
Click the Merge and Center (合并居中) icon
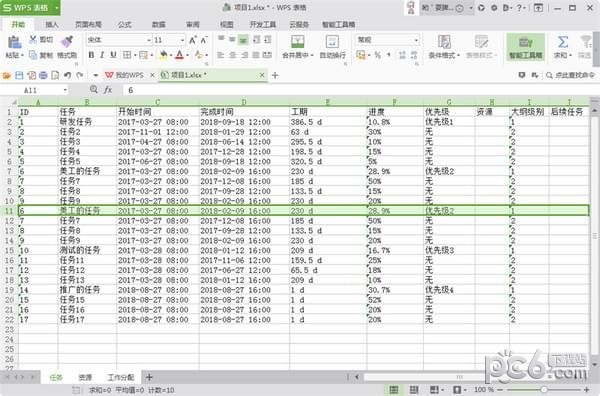point(297,41)
